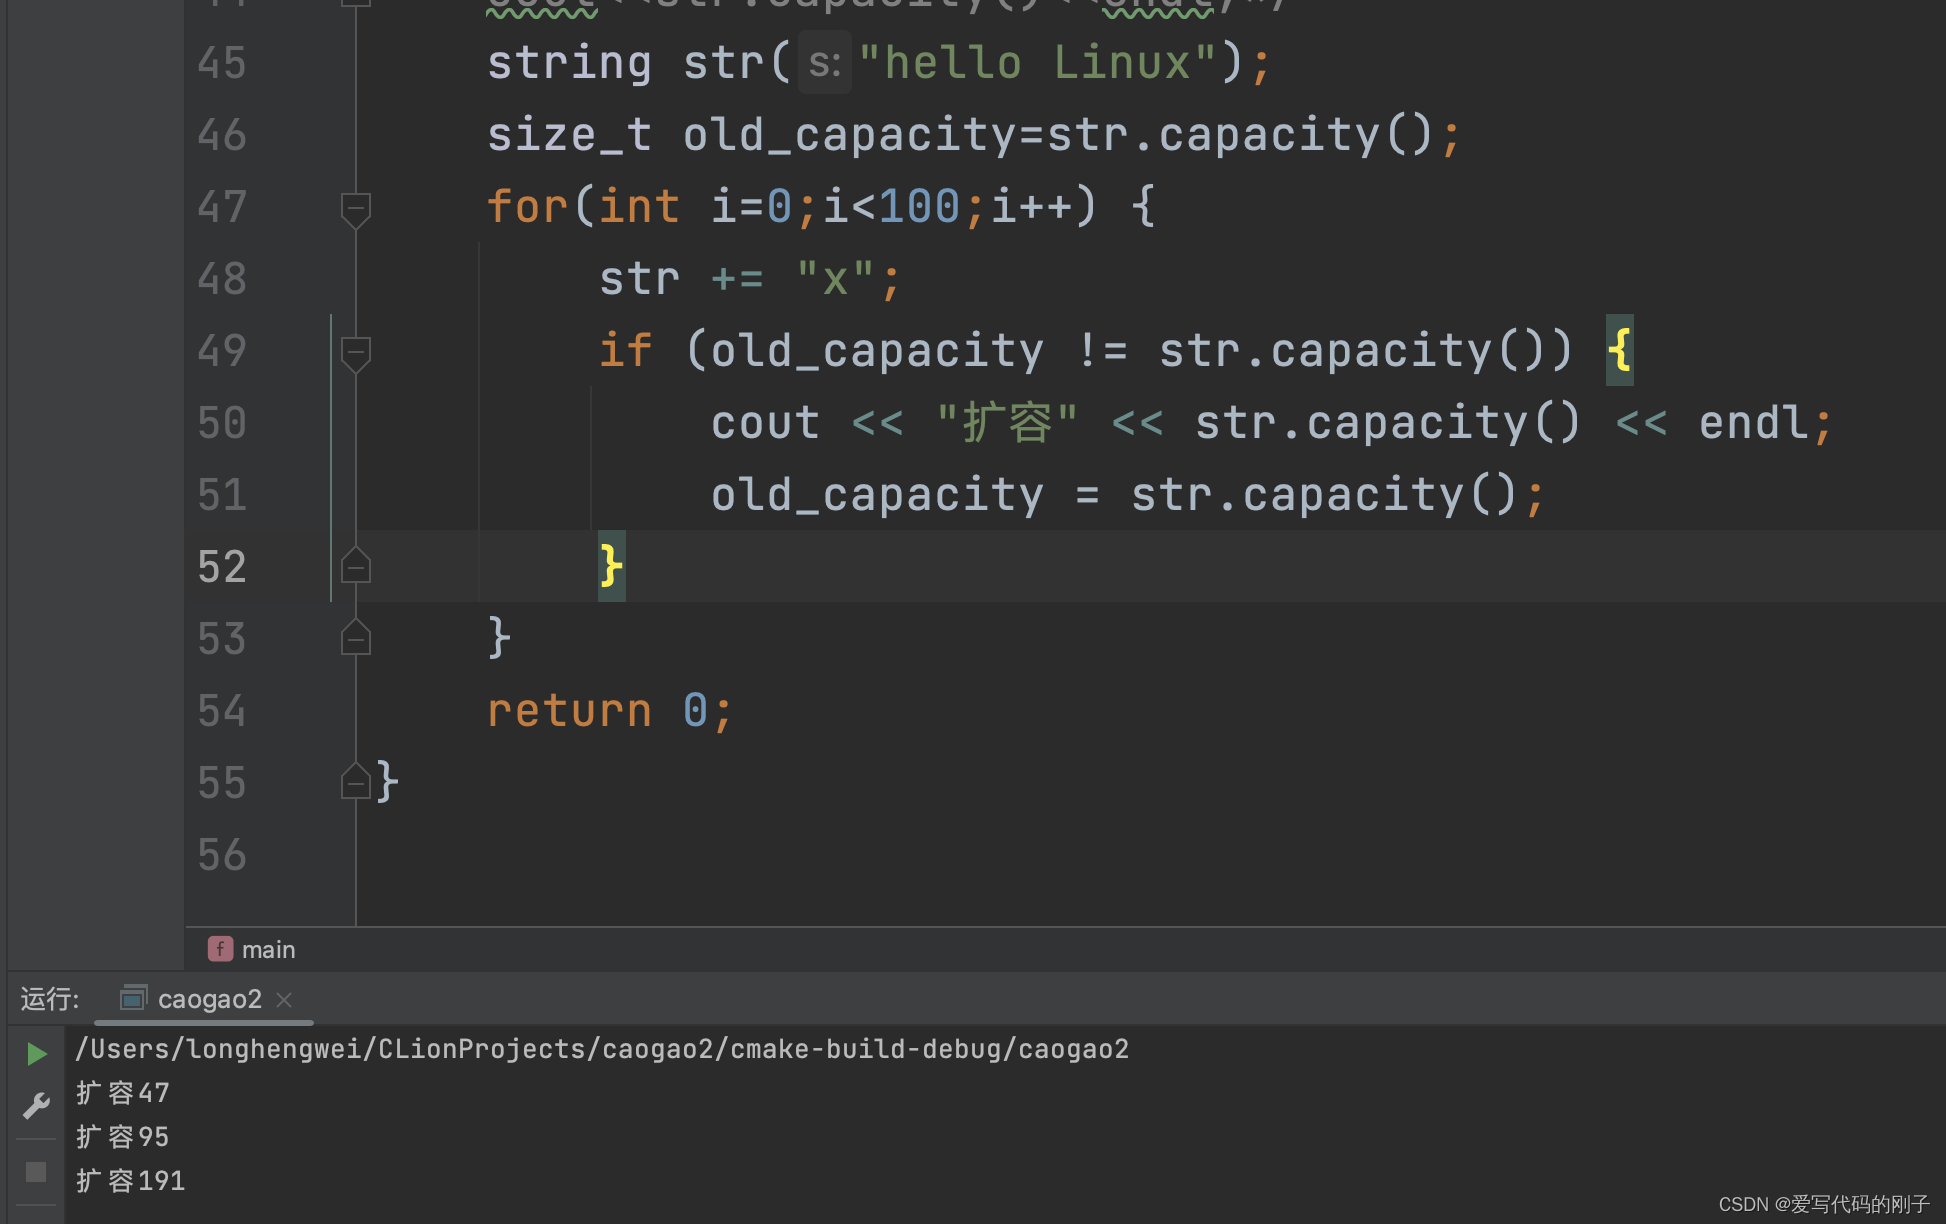Click console output line 扩容191
Viewport: 1946px width, 1224px height.
coord(131,1181)
